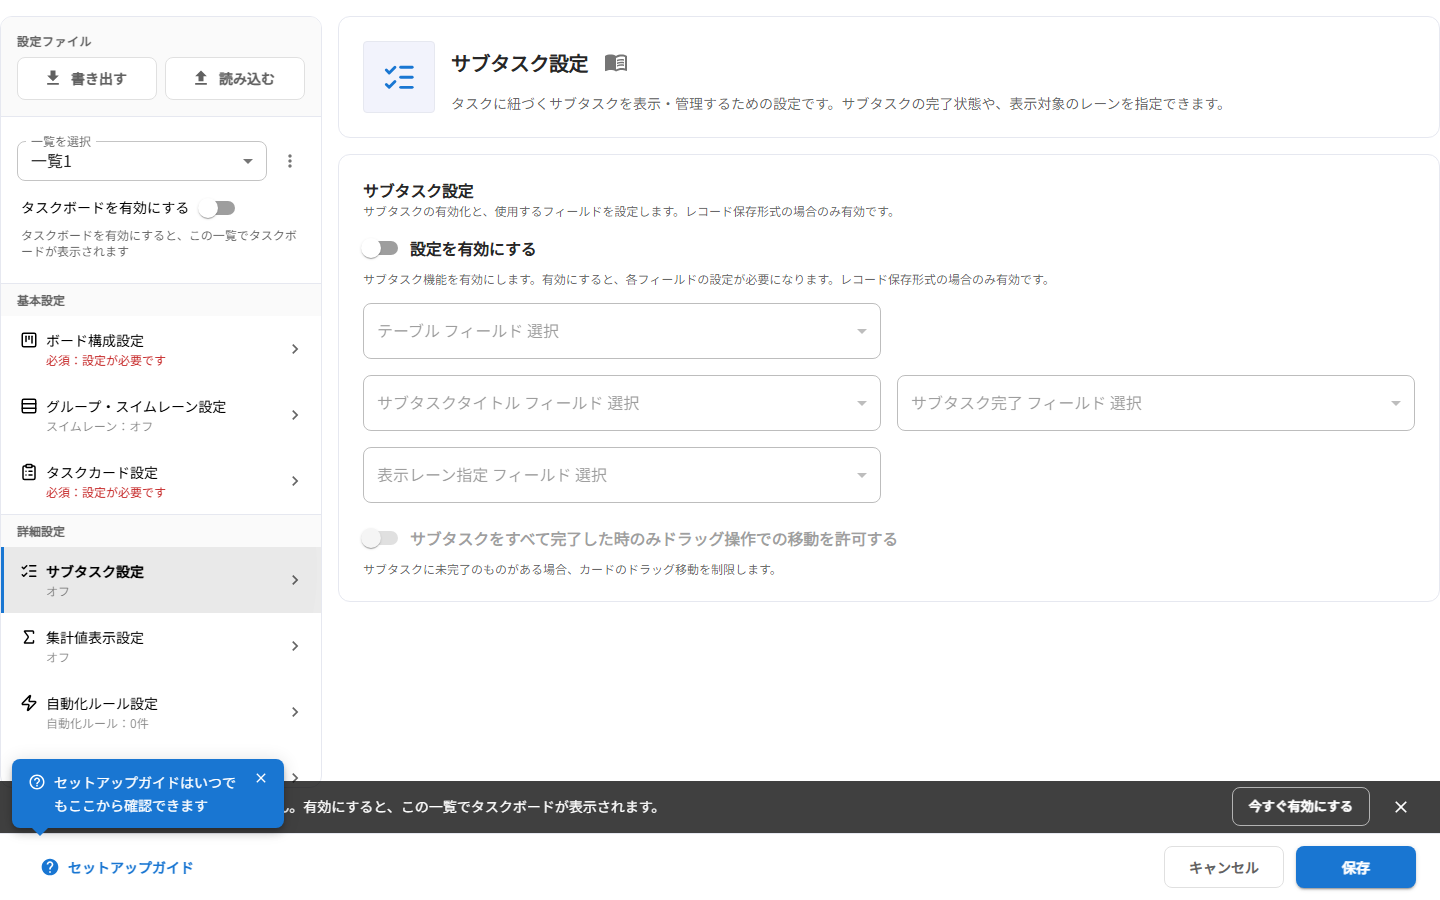Click the 書き出す export button
Screen dimensions: 1440x900
[x=87, y=78]
